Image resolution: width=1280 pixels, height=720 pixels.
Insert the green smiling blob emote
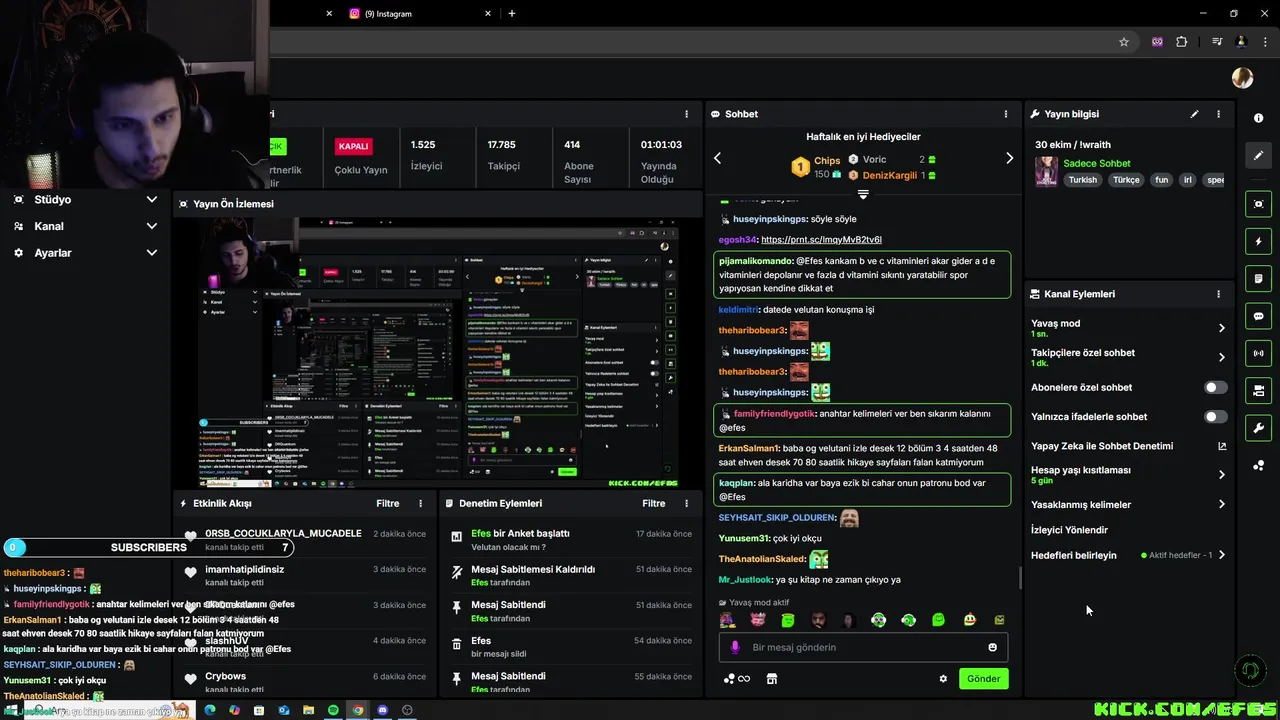pyautogui.click(x=938, y=620)
